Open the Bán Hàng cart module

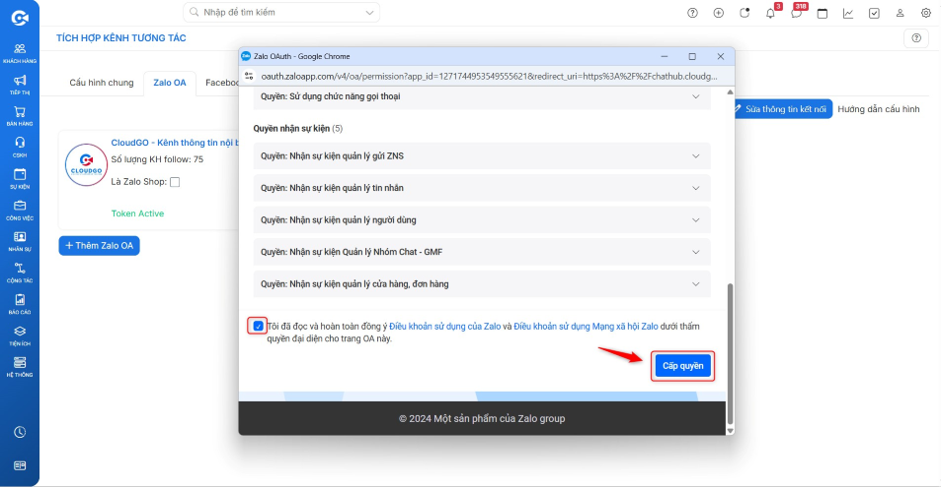20,115
